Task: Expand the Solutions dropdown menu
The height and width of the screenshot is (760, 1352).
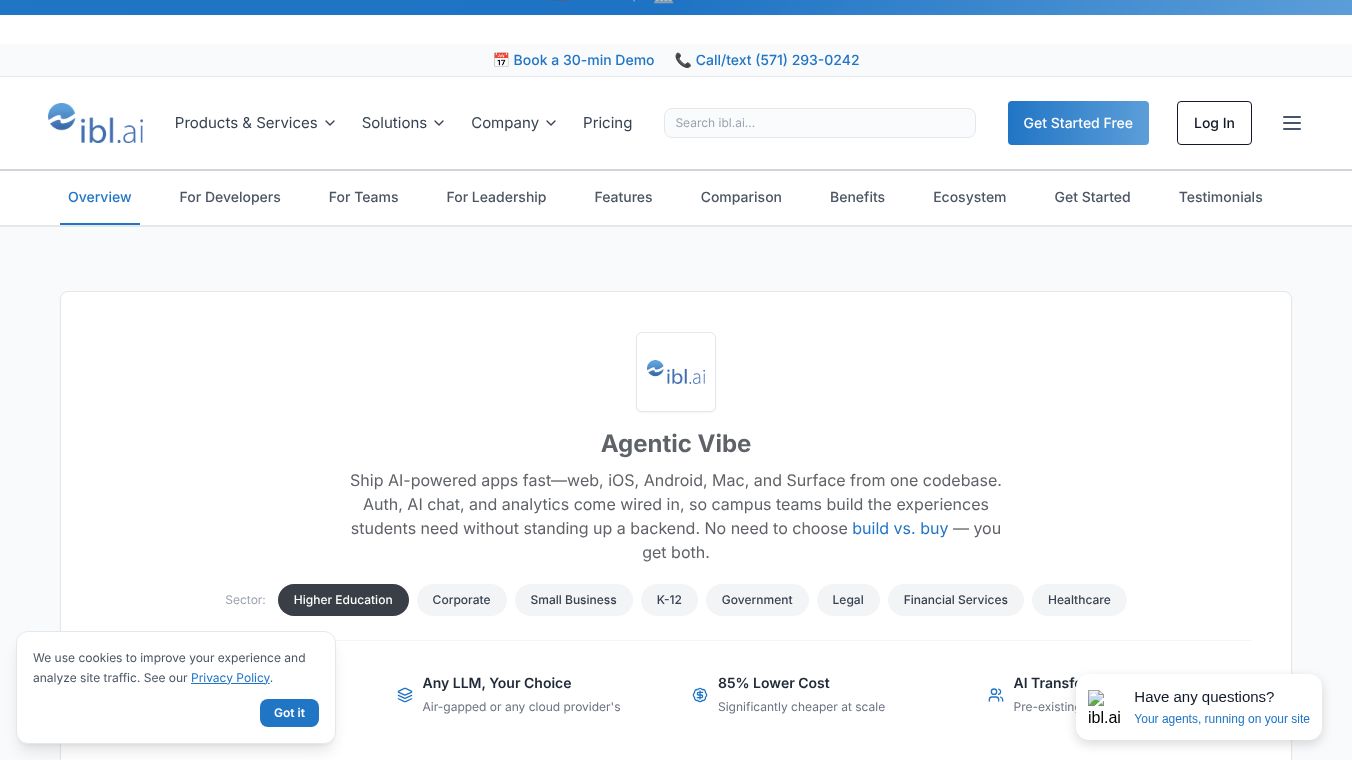Action: click(403, 123)
